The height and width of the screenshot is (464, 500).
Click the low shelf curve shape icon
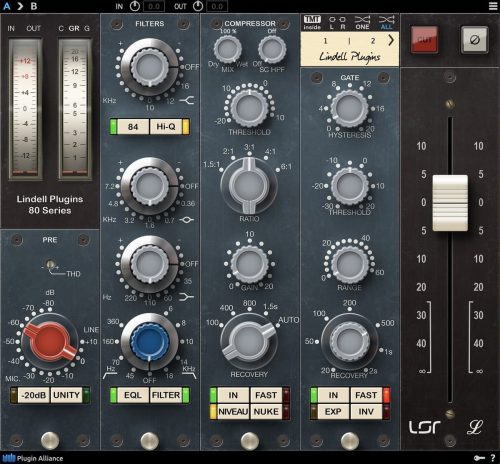[x=187, y=296]
